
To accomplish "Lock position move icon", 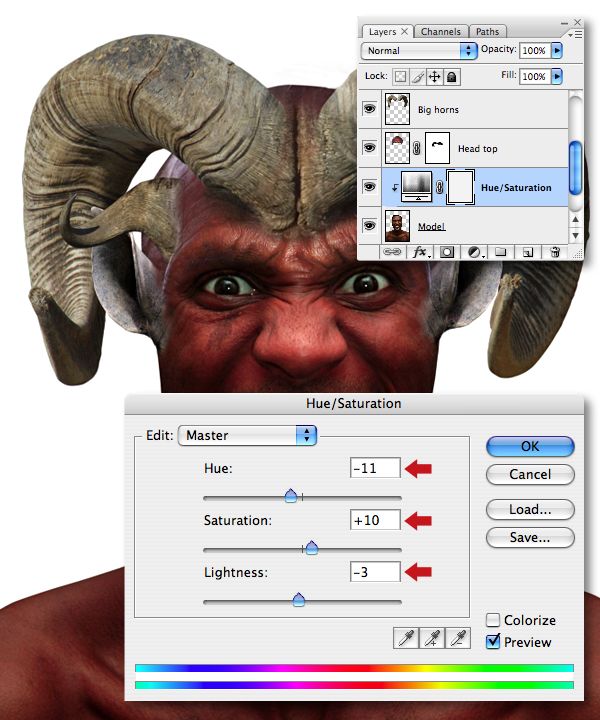I will coord(434,77).
